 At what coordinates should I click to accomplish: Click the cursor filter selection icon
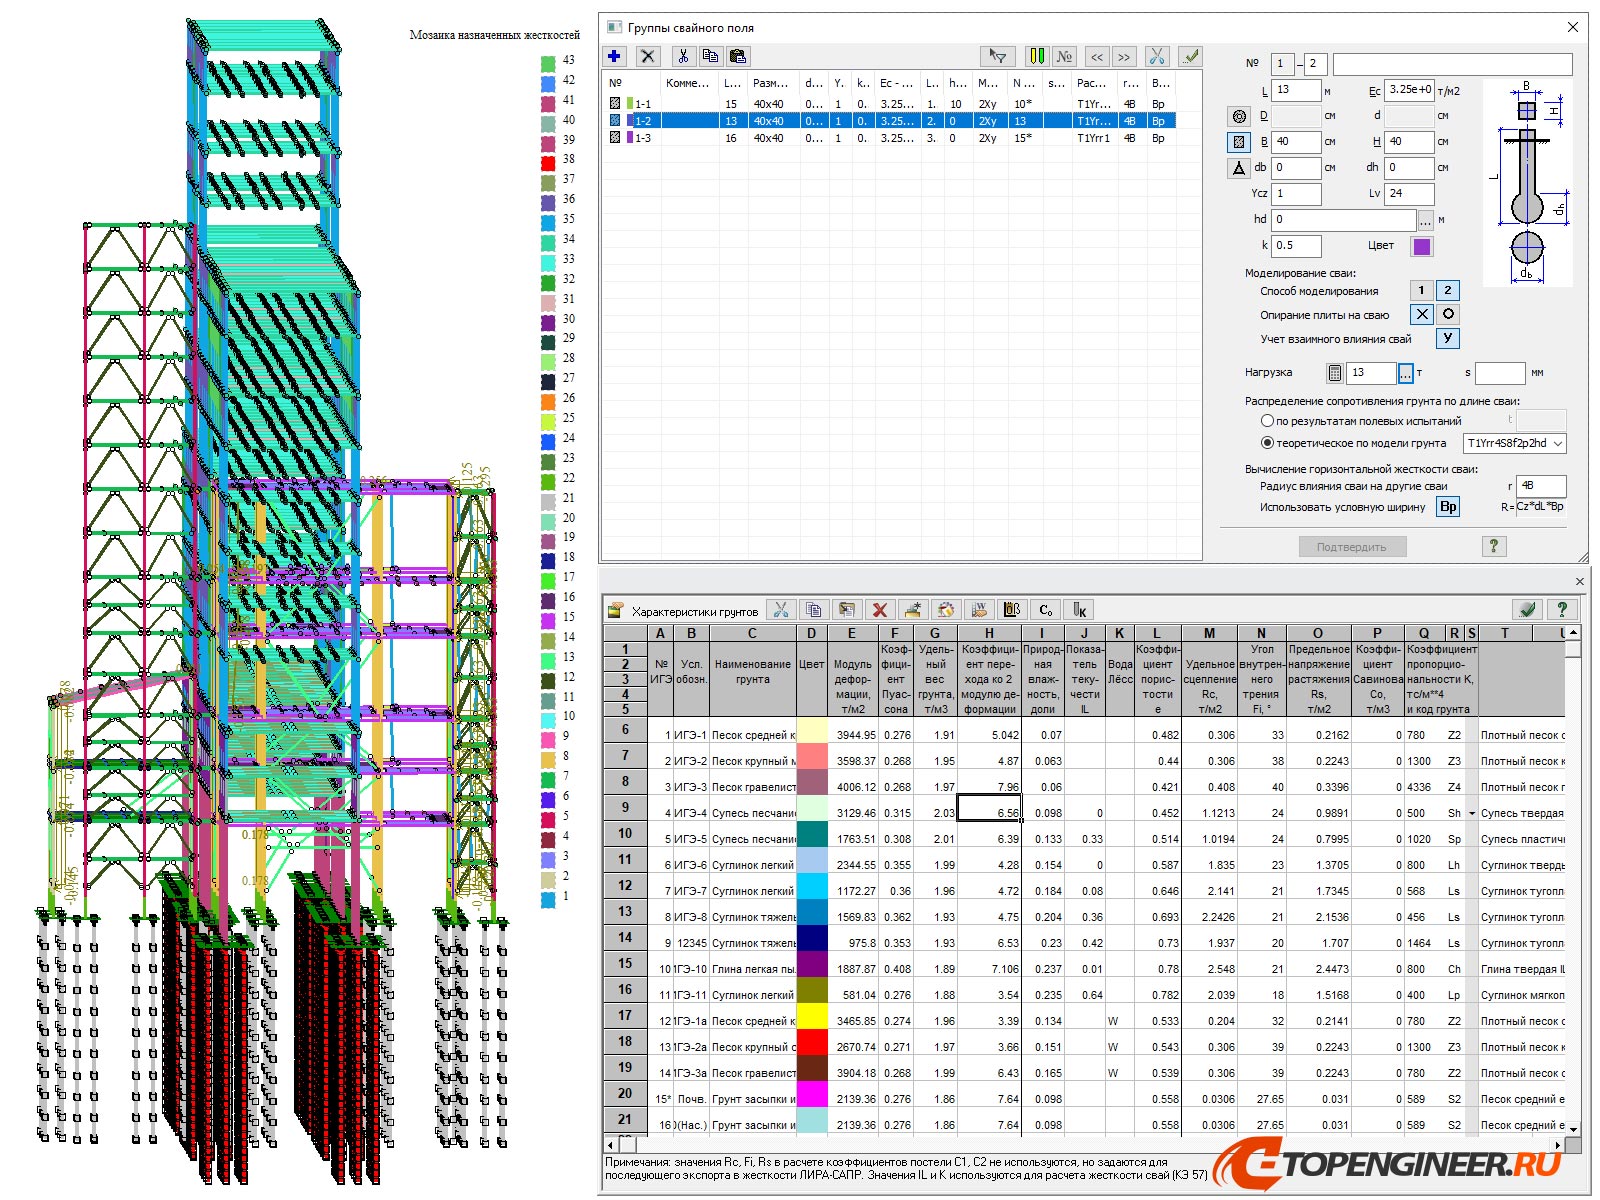(997, 57)
